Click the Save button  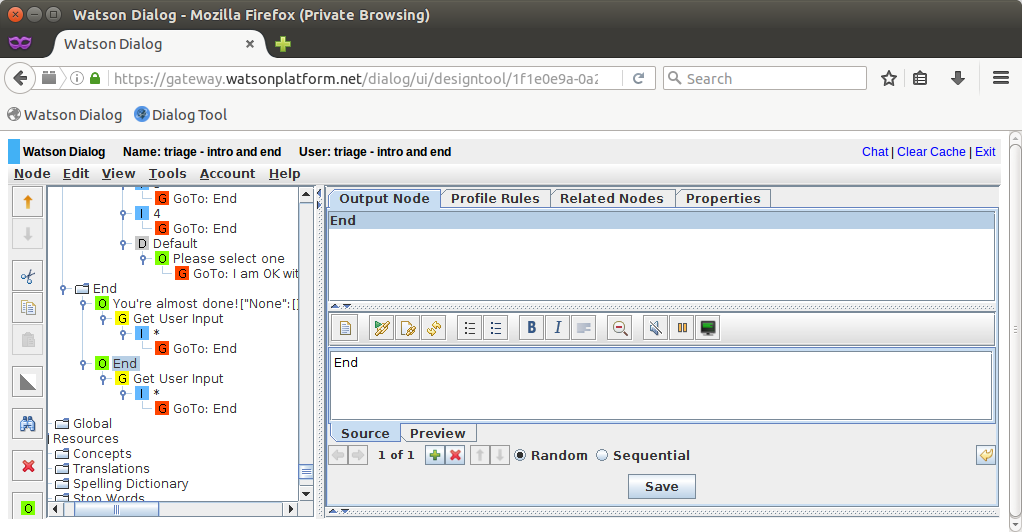[662, 487]
